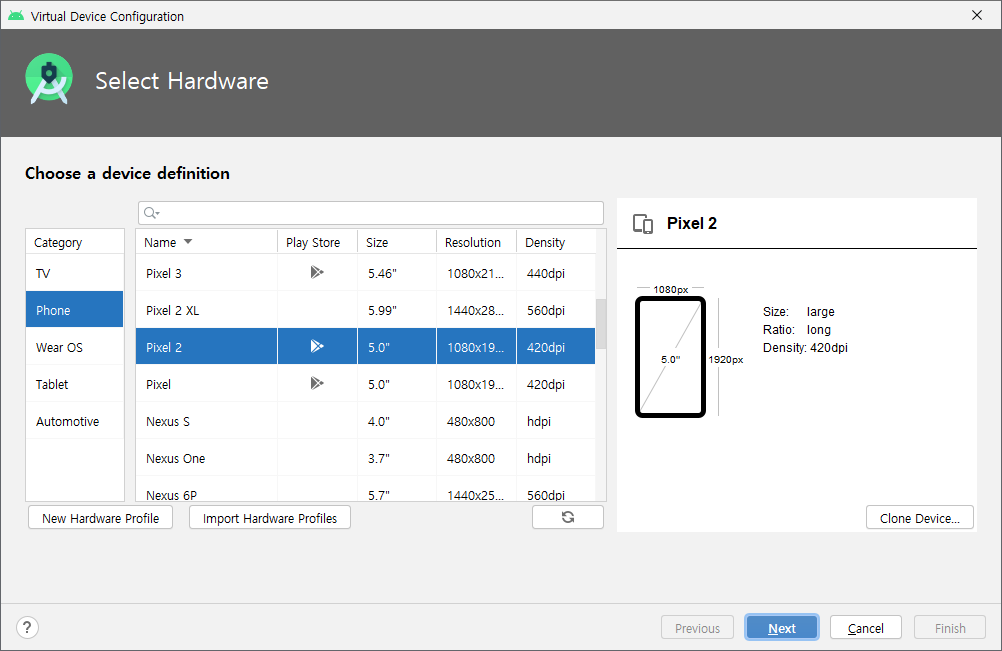Click the phone outline preview diagram
The image size is (1002, 651).
point(670,356)
